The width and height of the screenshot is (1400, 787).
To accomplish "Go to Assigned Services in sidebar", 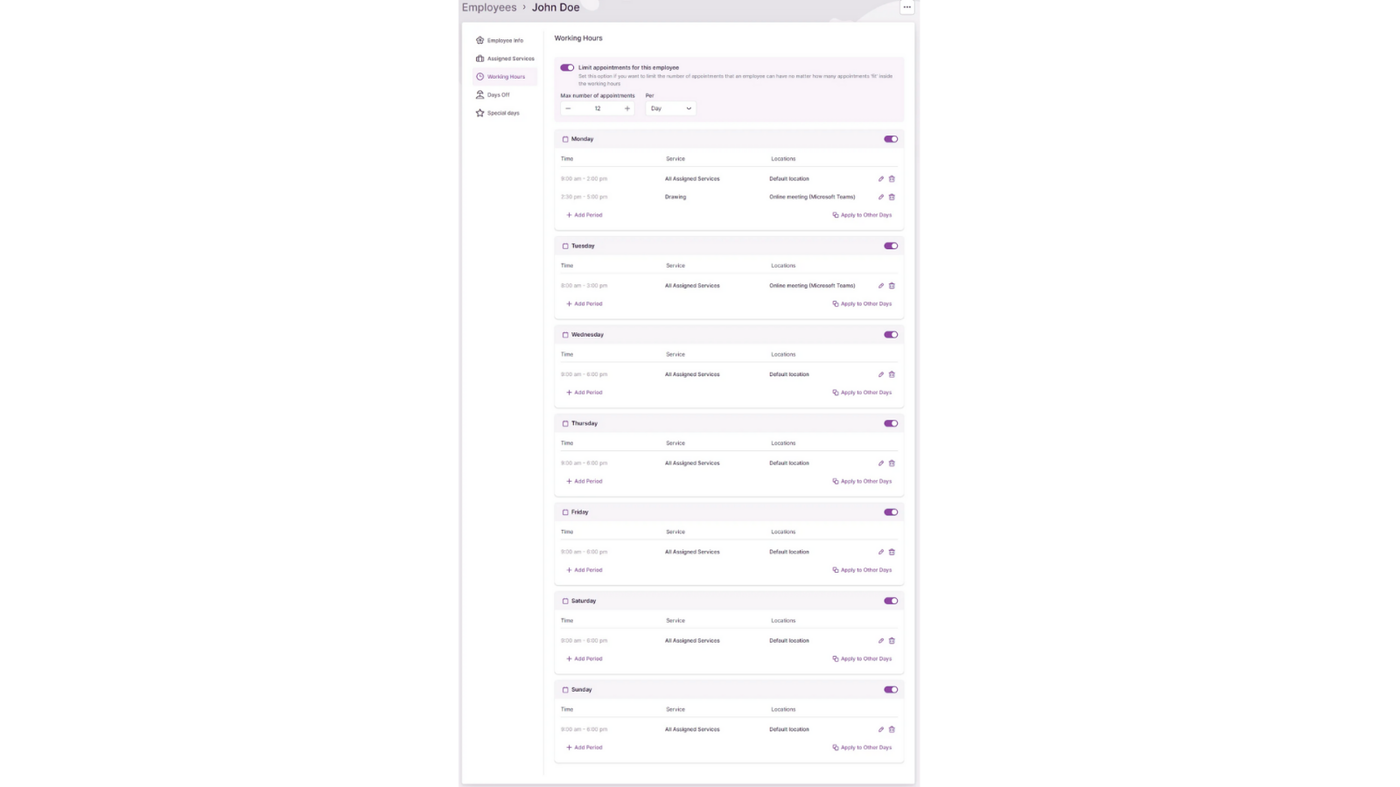I will pyautogui.click(x=510, y=59).
